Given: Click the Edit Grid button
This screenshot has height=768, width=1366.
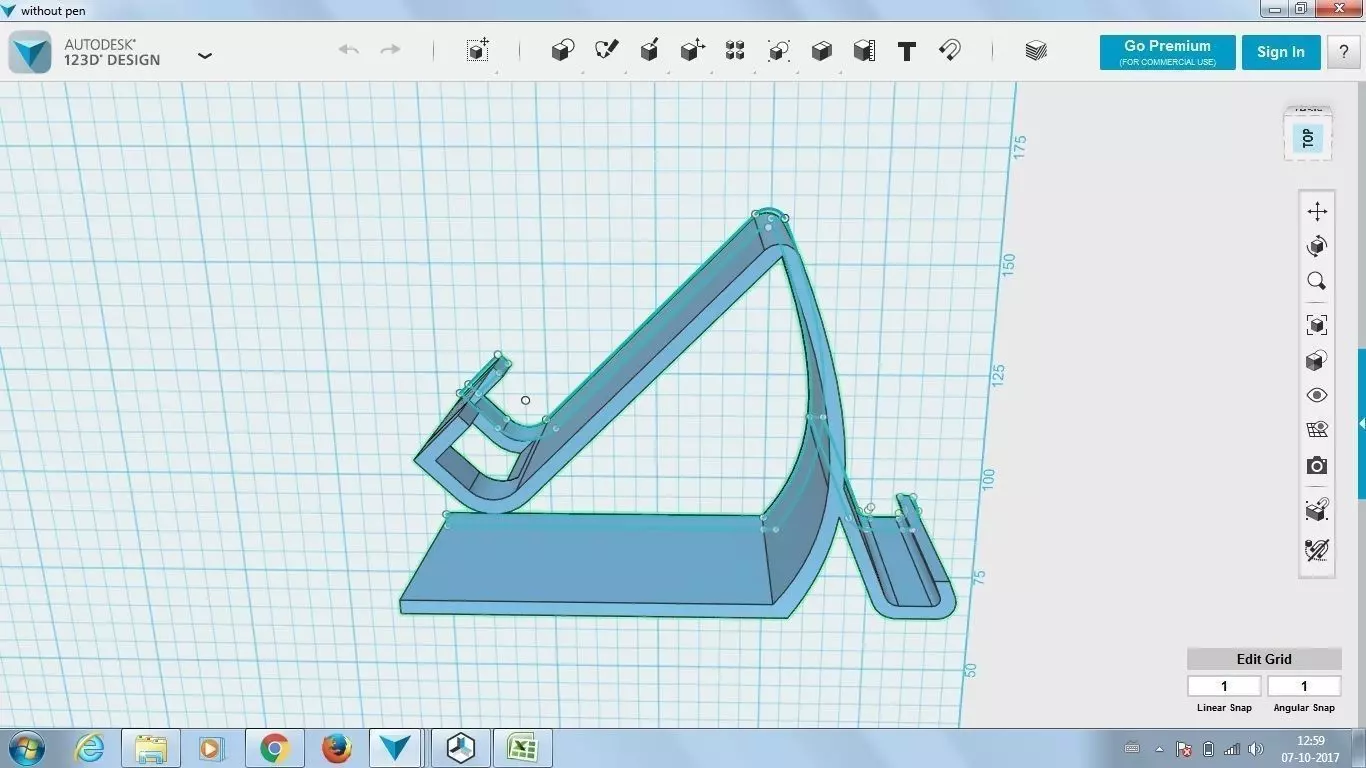Looking at the screenshot, I should (x=1264, y=659).
